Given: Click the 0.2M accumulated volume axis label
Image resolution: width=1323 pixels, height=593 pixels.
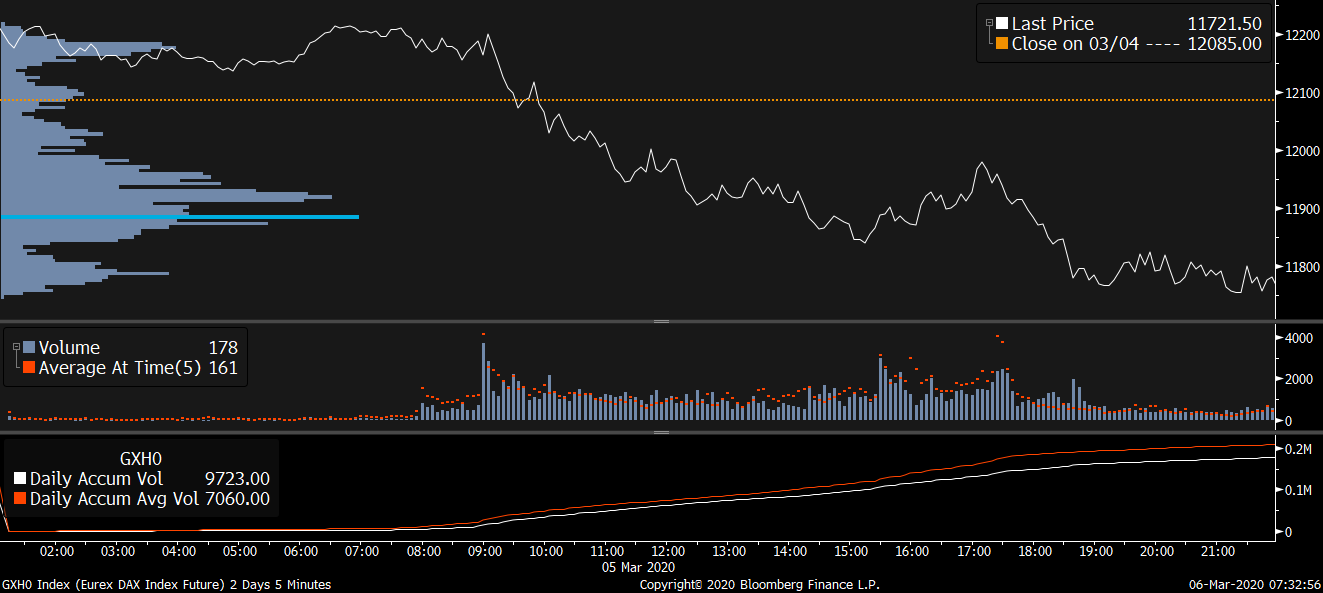Looking at the screenshot, I should [1298, 449].
